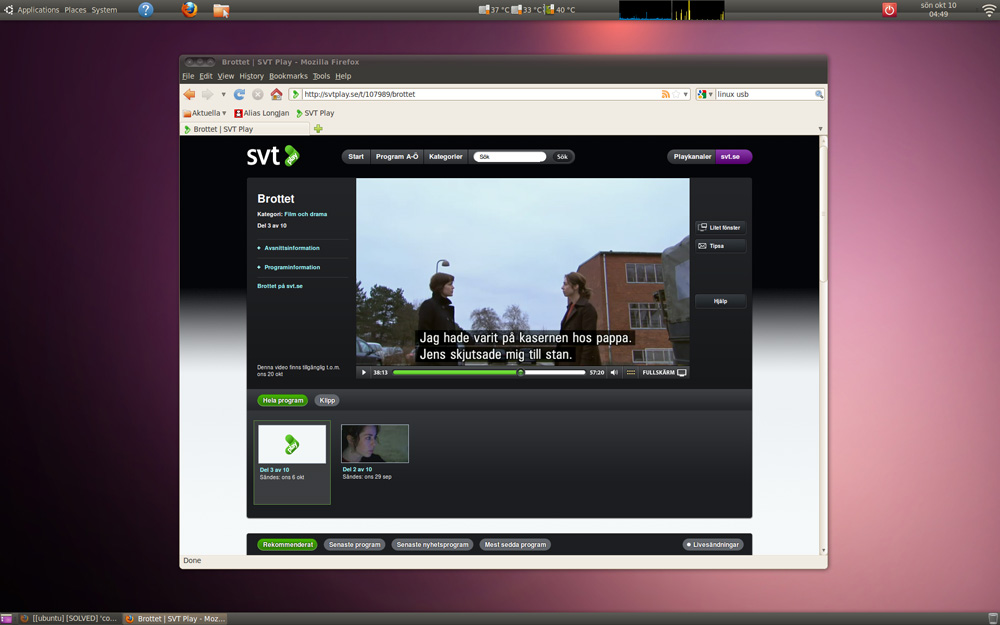Click the system monitor graph applet

(x=672, y=10)
